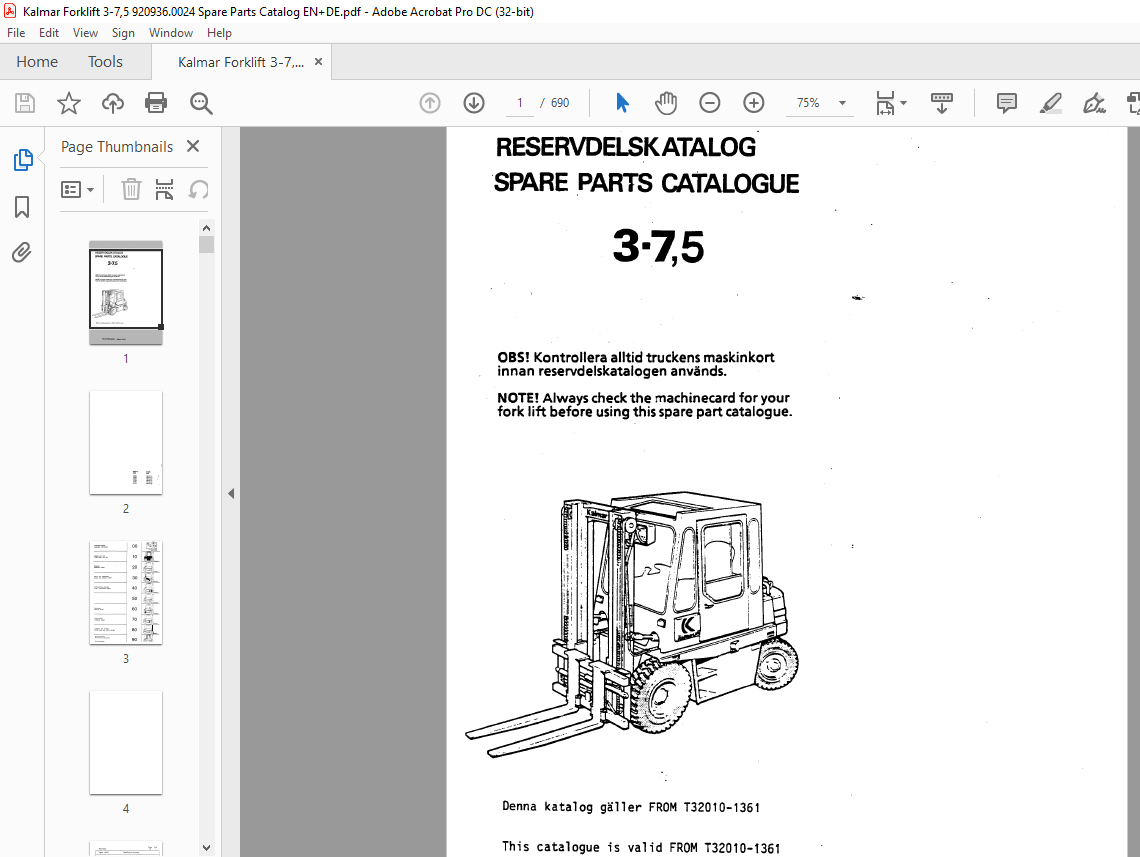Click the print pages icon in the thumbnails panel

tap(164, 190)
